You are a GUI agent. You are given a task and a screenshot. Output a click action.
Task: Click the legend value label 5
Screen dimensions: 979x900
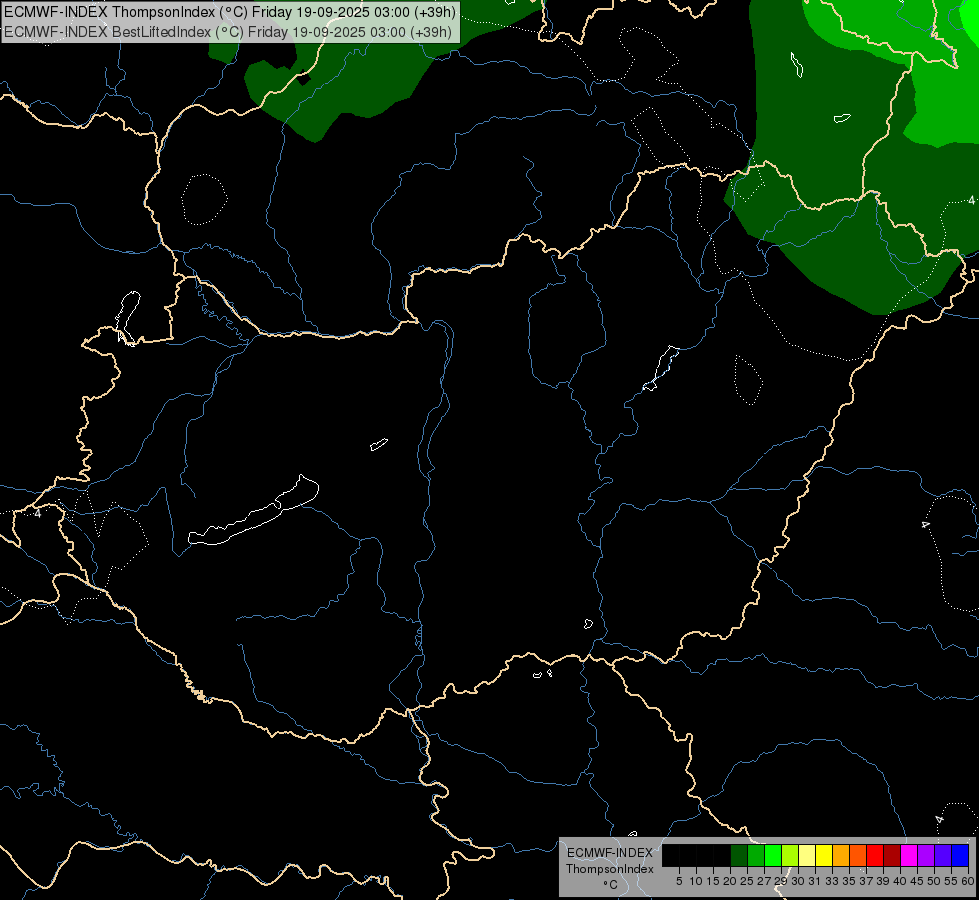[679, 881]
